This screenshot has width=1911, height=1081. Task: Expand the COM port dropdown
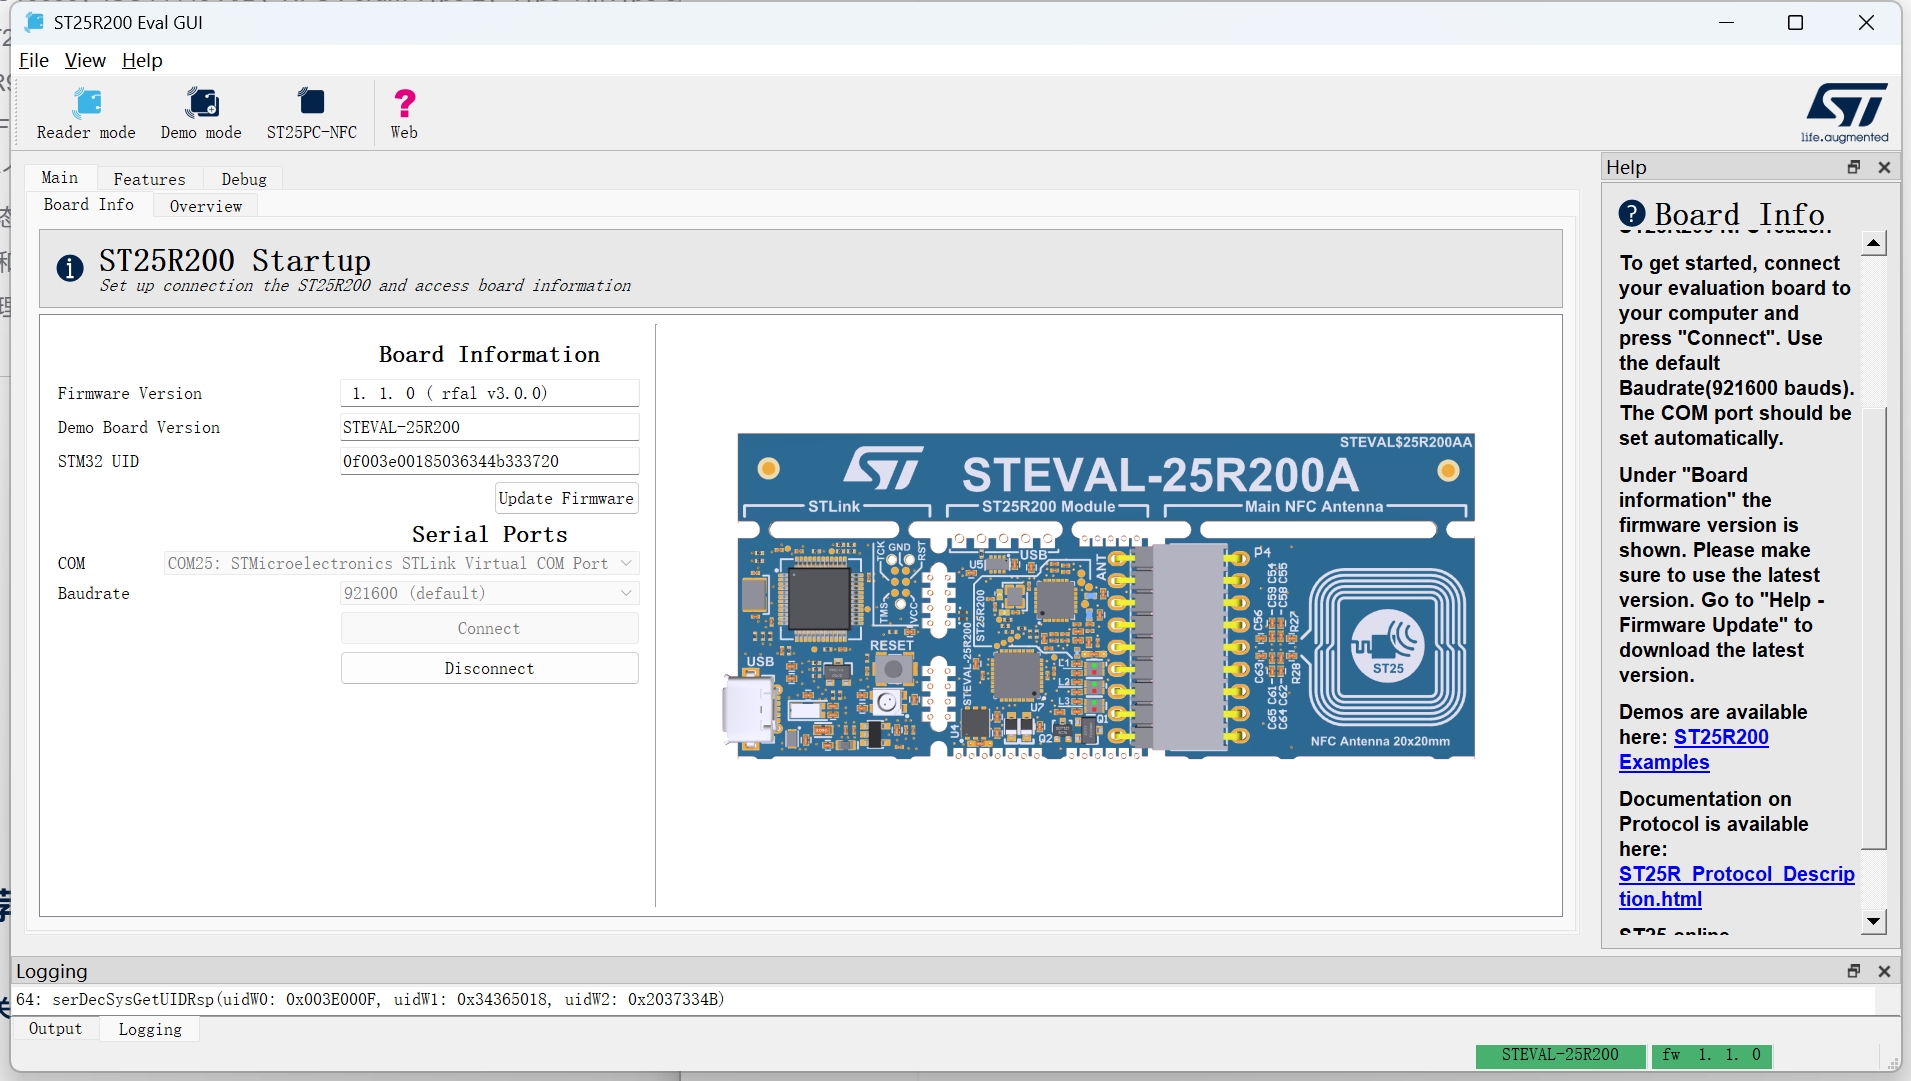point(401,563)
